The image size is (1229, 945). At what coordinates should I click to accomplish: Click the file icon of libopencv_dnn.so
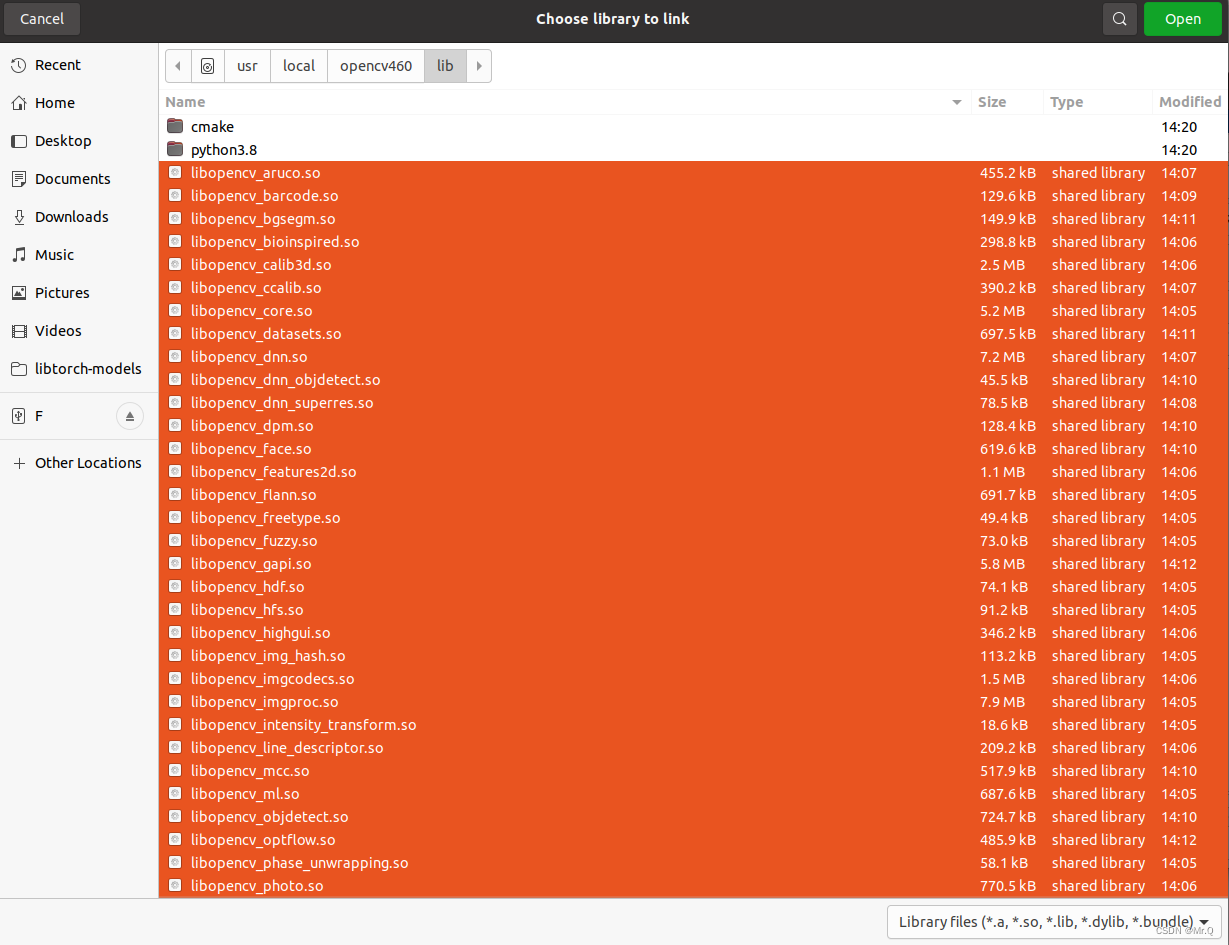point(175,356)
